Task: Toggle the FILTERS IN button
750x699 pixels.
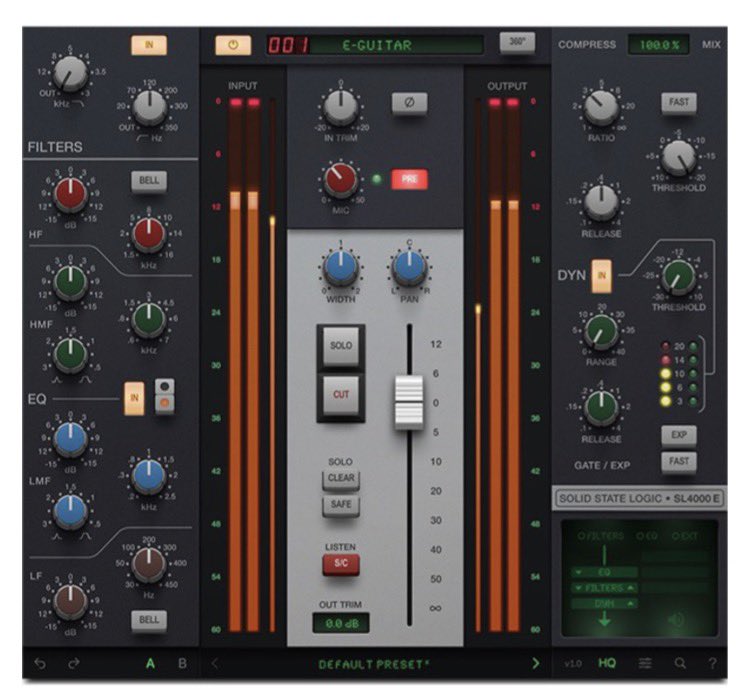Action: (149, 45)
